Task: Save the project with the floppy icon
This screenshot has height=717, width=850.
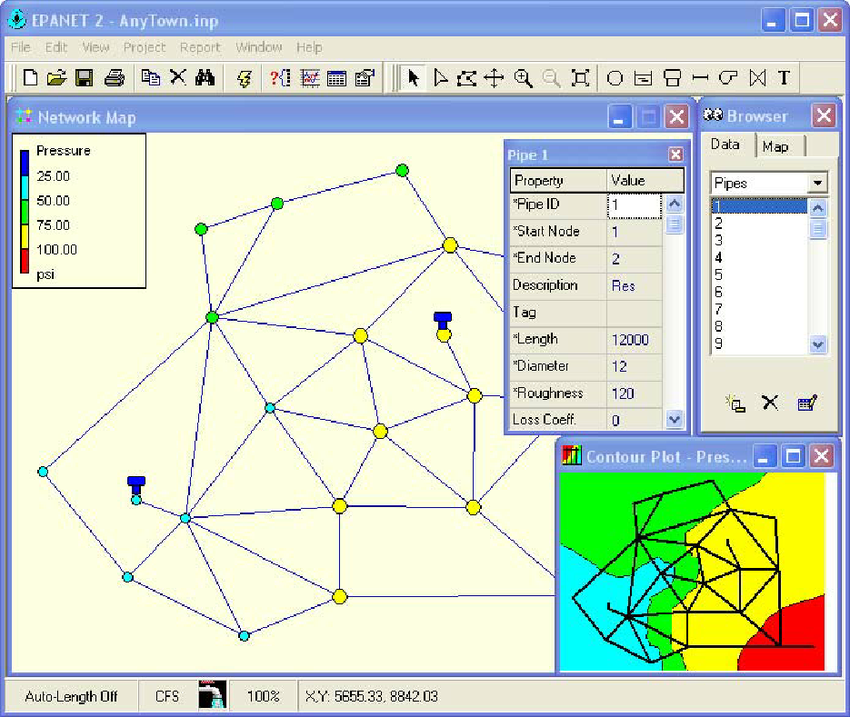Action: point(84,78)
